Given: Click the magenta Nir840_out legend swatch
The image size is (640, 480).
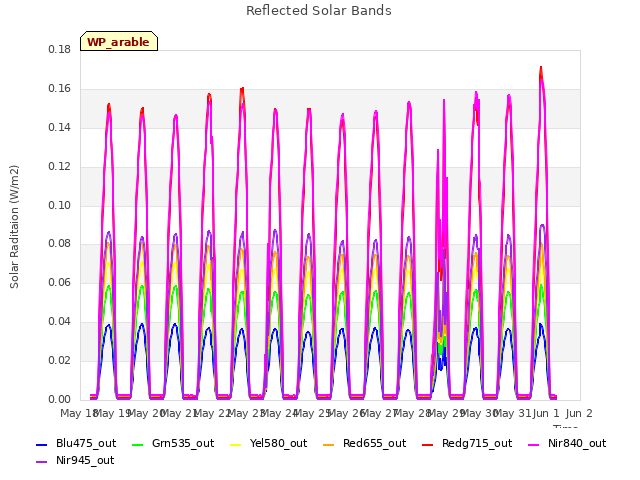Looking at the screenshot, I should 534,444.
